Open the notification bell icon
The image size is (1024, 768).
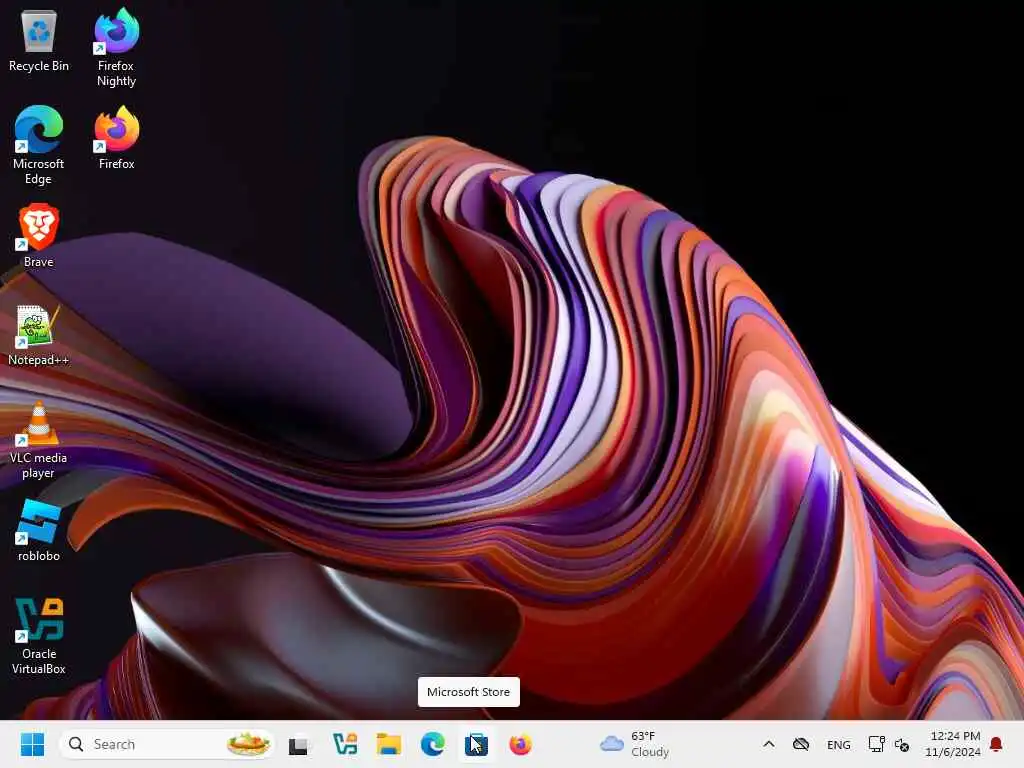coord(997,744)
